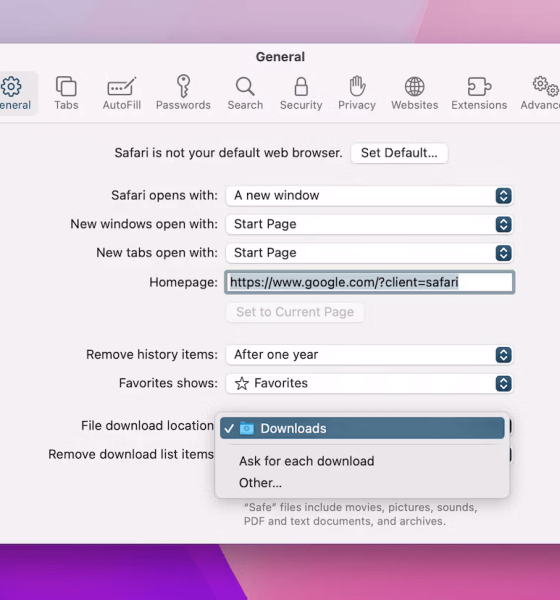Open the Extensions puzzle piece pane
560x600 pixels.
click(x=479, y=93)
